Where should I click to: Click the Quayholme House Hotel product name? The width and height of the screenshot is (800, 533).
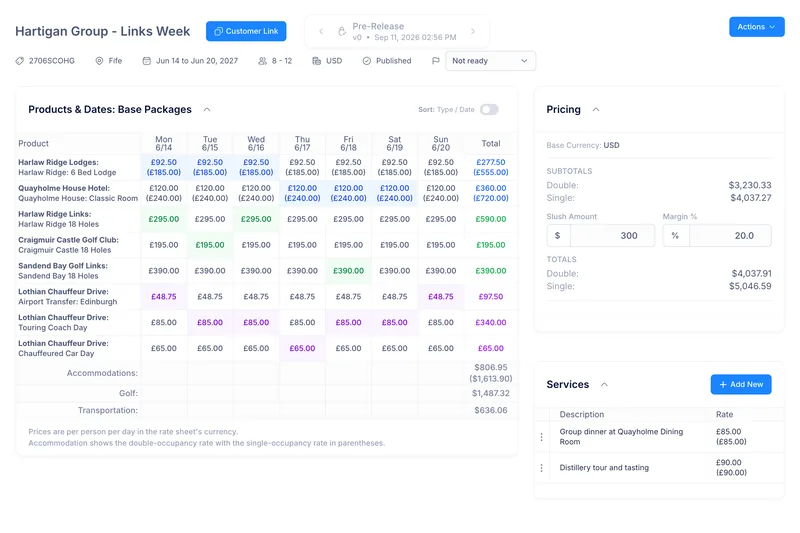coord(64,188)
